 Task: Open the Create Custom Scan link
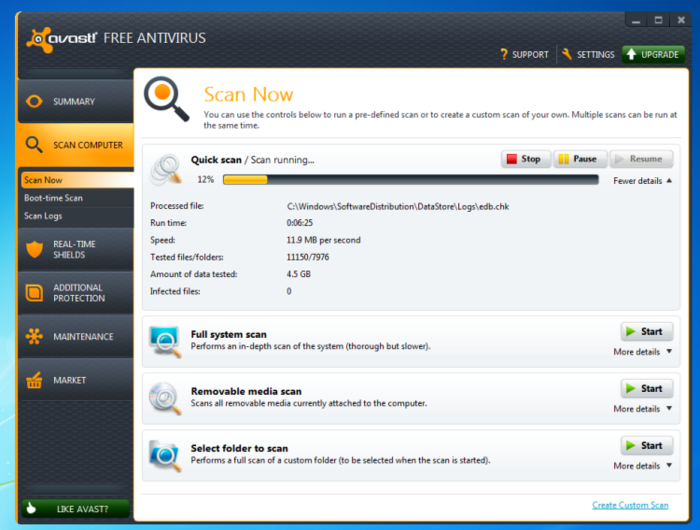pyautogui.click(x=630, y=505)
